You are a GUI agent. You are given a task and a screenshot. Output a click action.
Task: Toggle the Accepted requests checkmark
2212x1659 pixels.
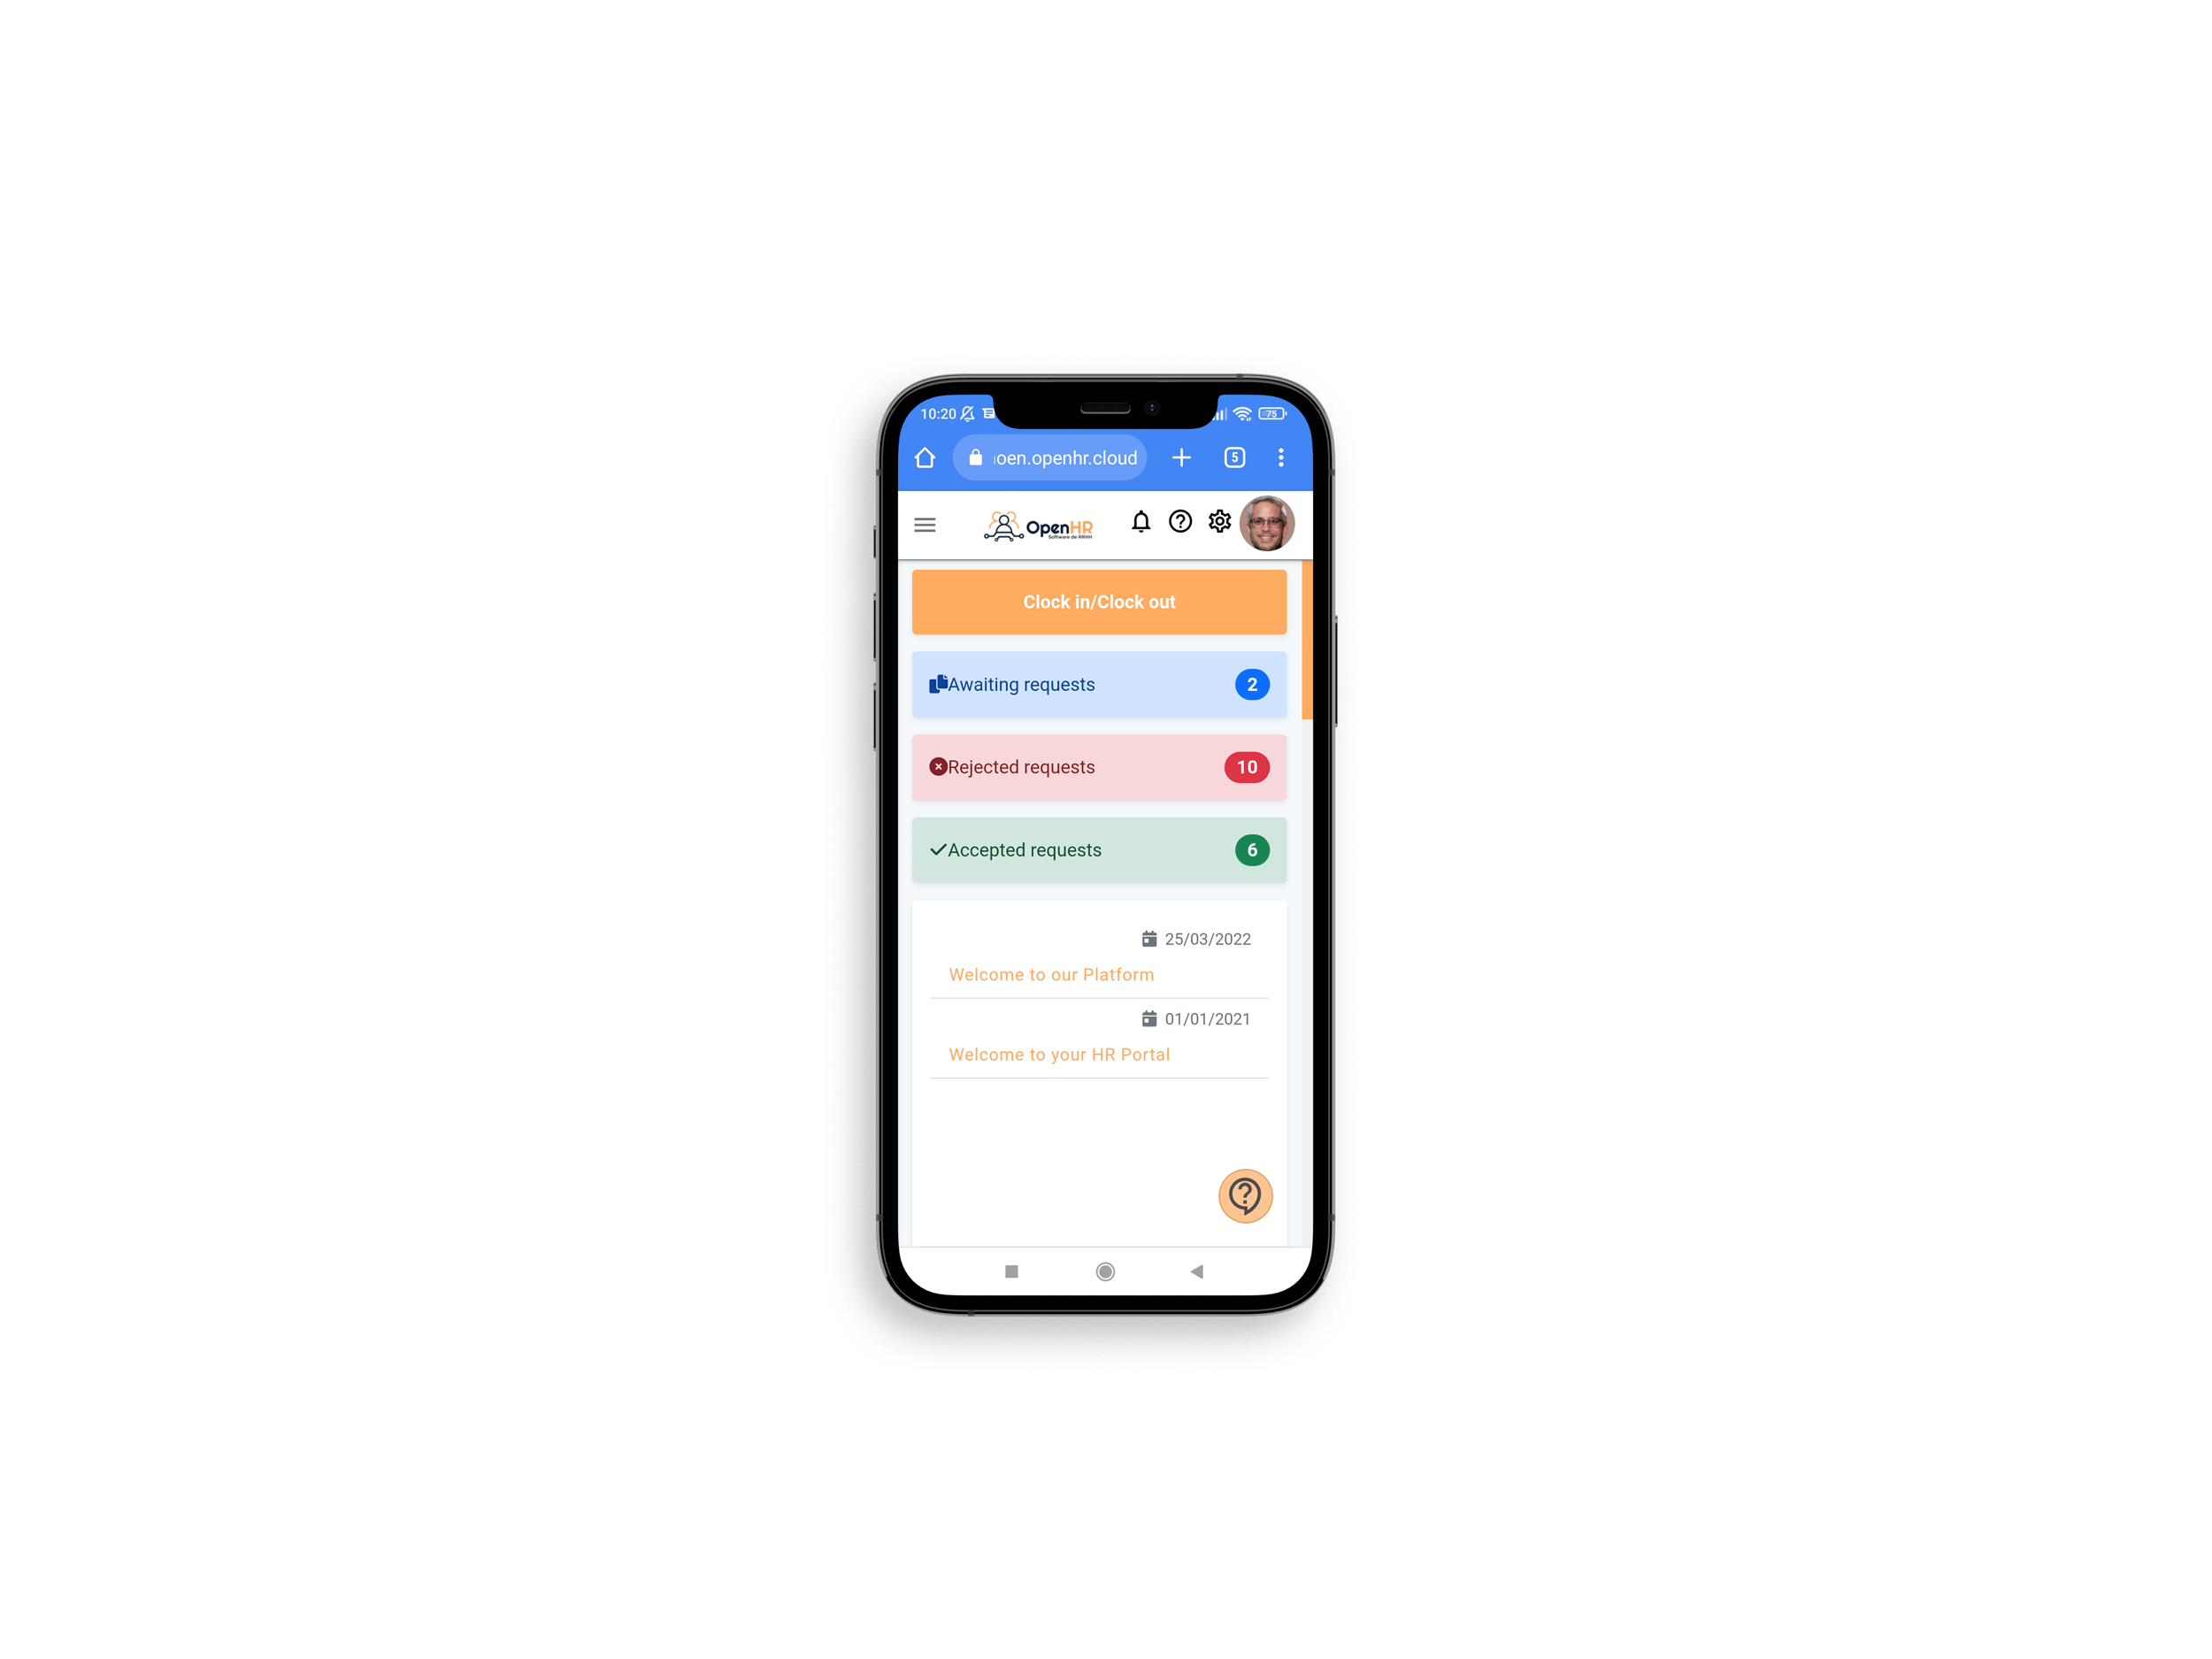point(933,850)
